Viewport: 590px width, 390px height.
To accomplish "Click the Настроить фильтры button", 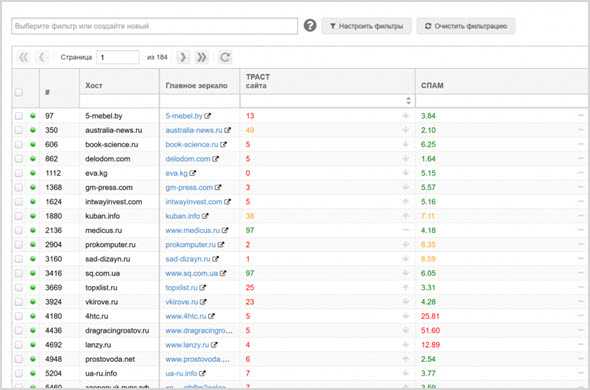I will 366,26.
